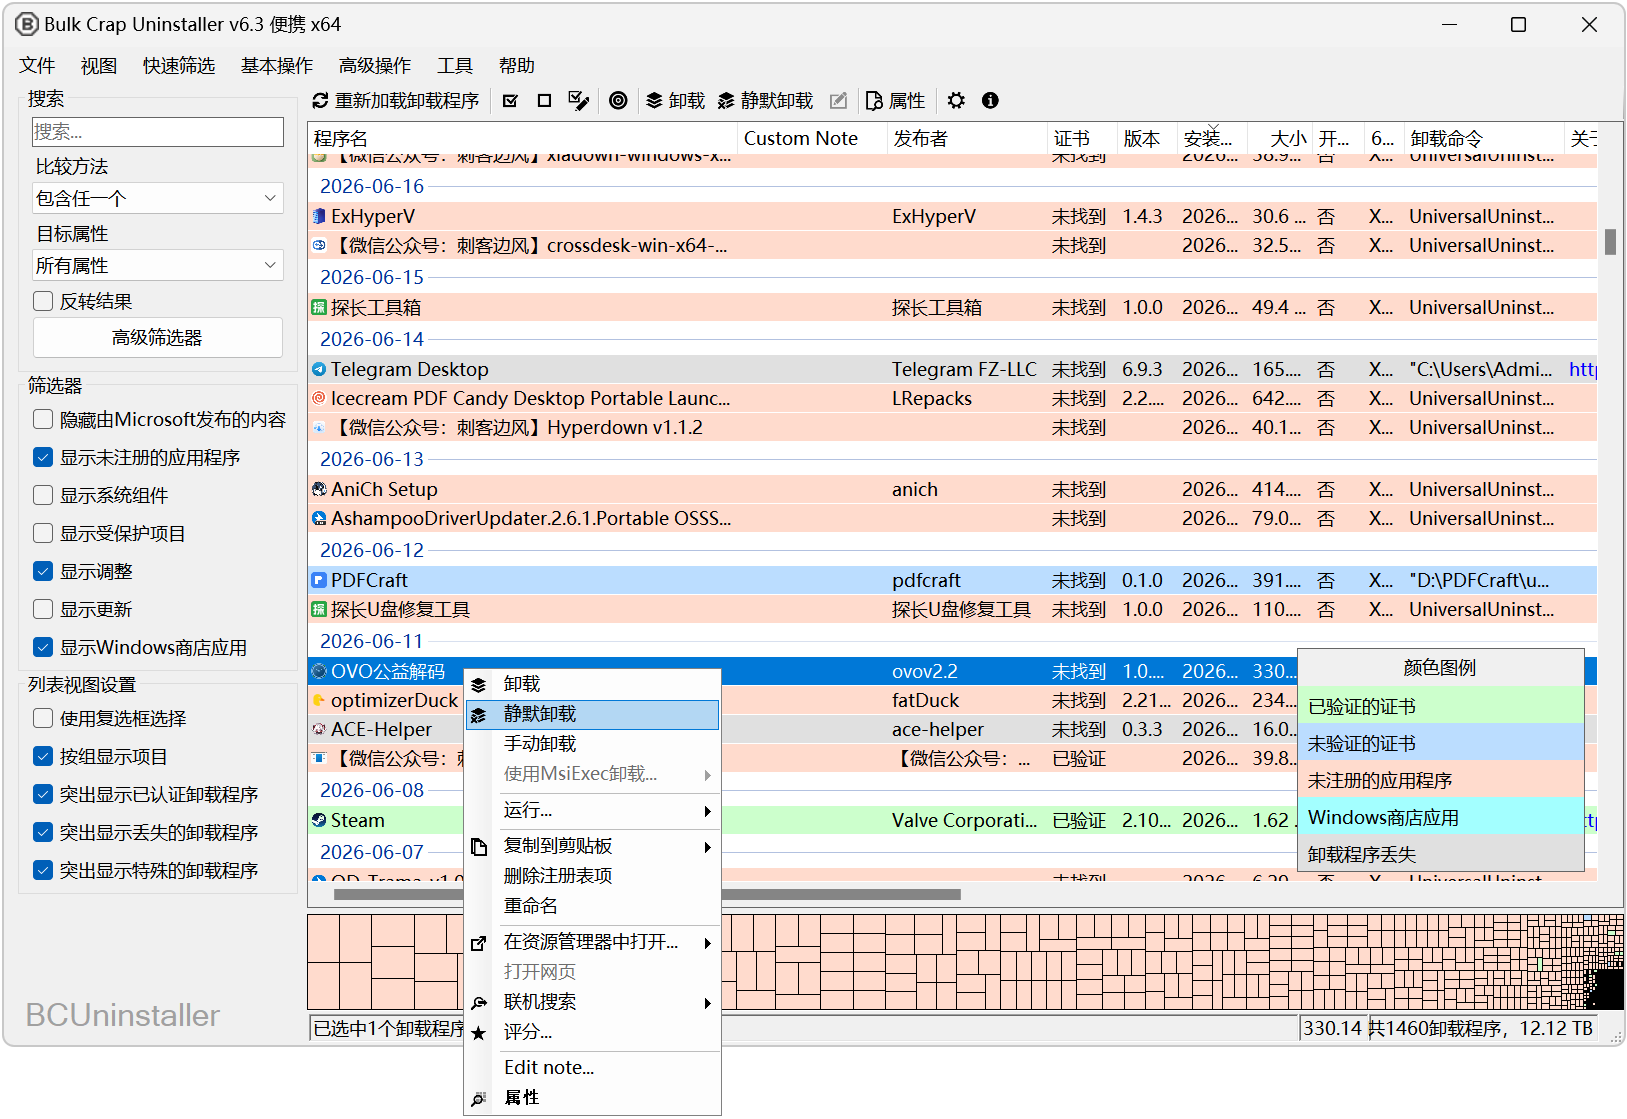Sort by the 程序名 column header
The width and height of the screenshot is (1627, 1119).
(523, 139)
